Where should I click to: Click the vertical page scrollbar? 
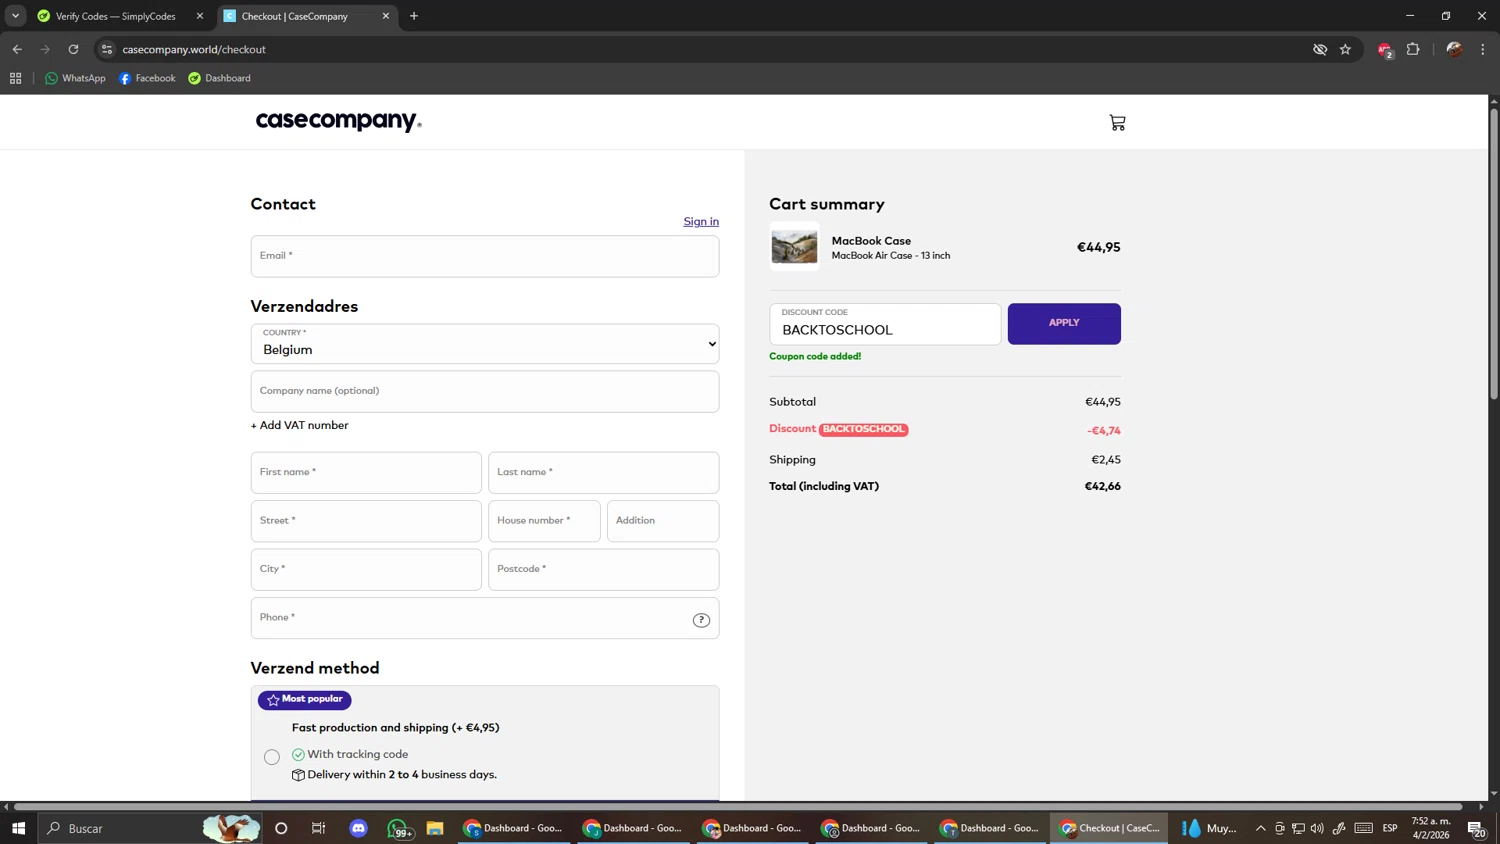pos(1494,253)
